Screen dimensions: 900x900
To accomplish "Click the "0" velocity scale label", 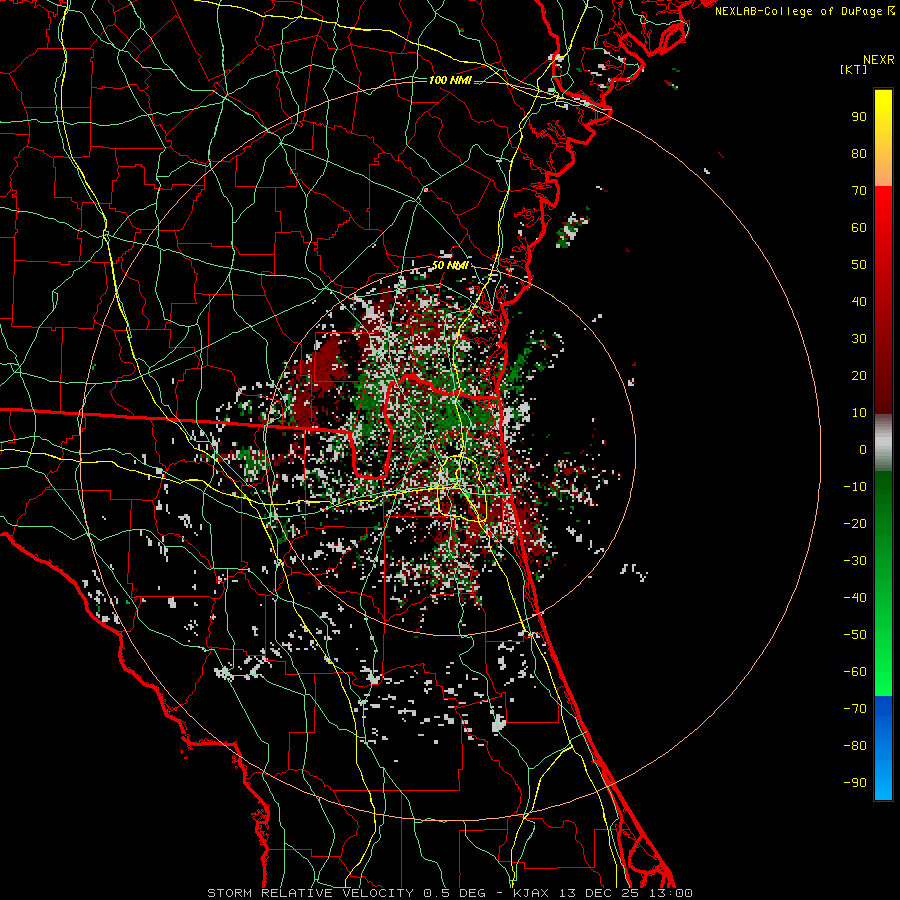I will (863, 450).
